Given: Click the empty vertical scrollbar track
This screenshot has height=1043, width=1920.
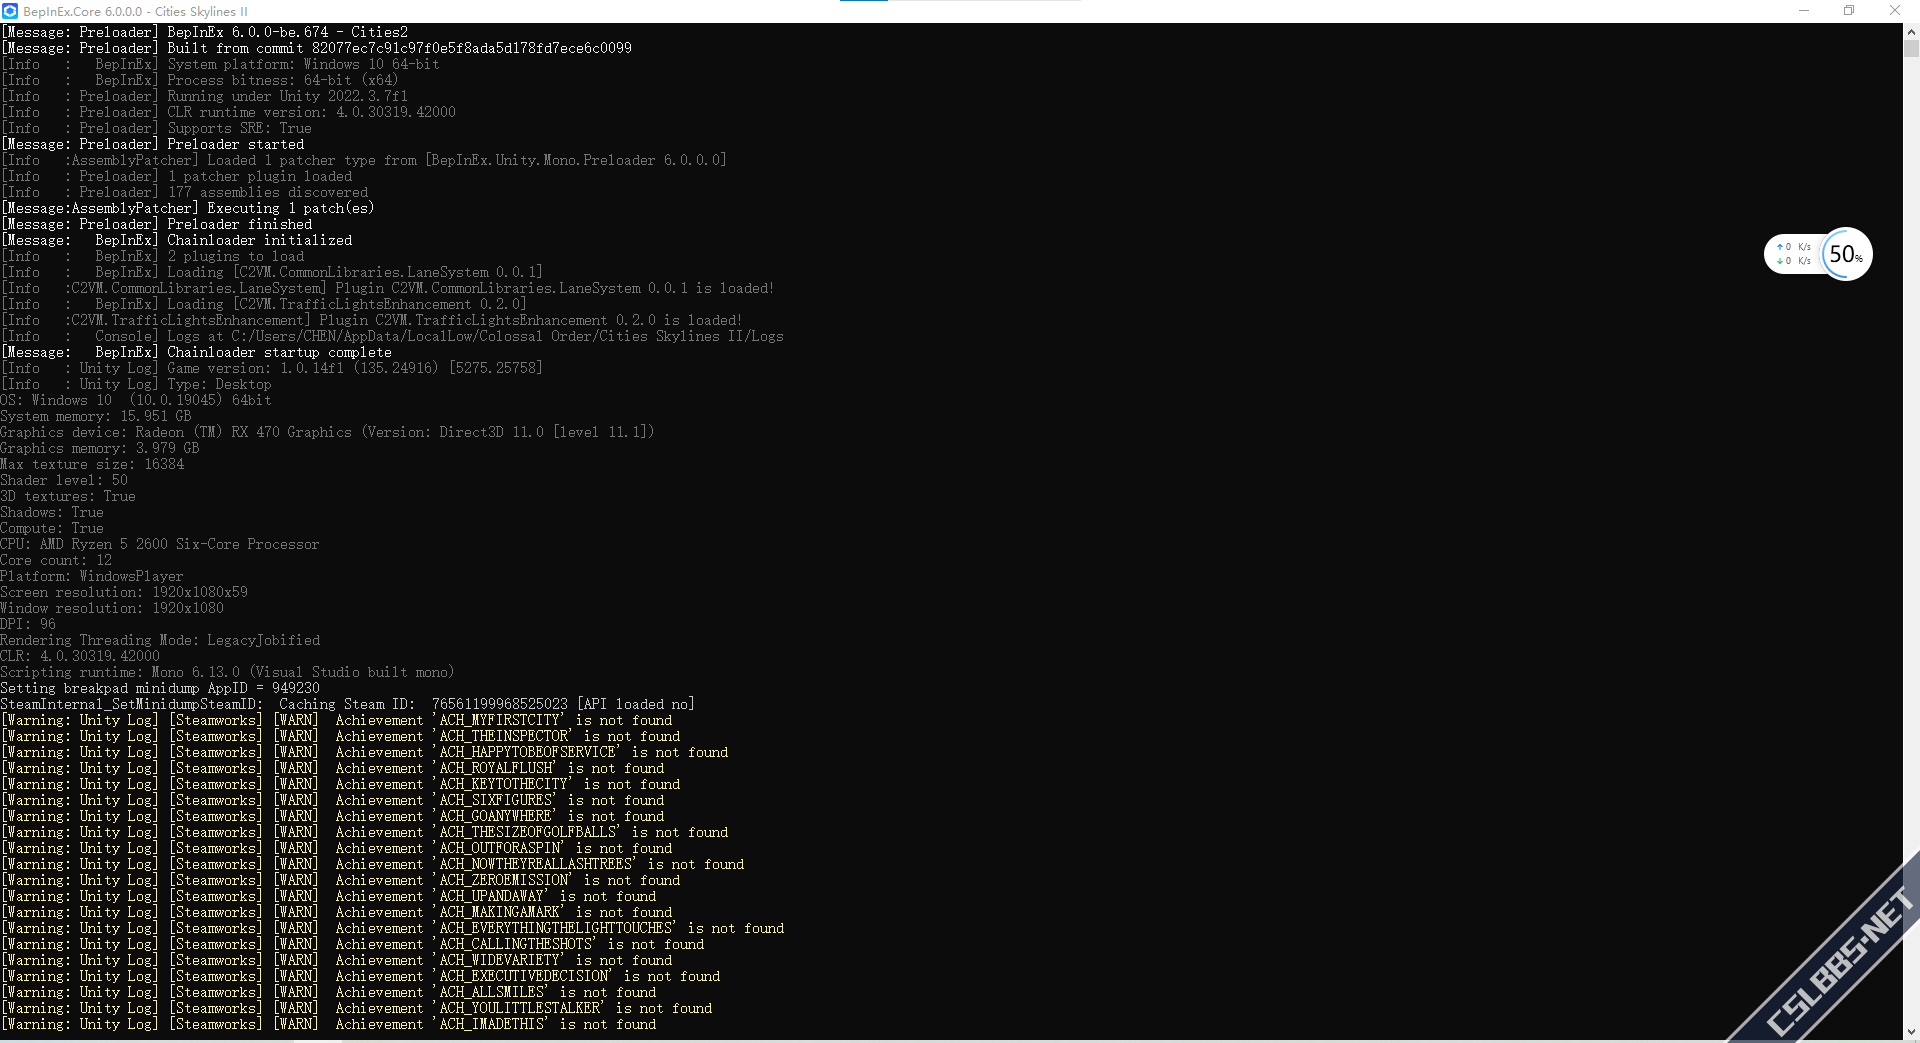Looking at the screenshot, I should click(1911, 540).
